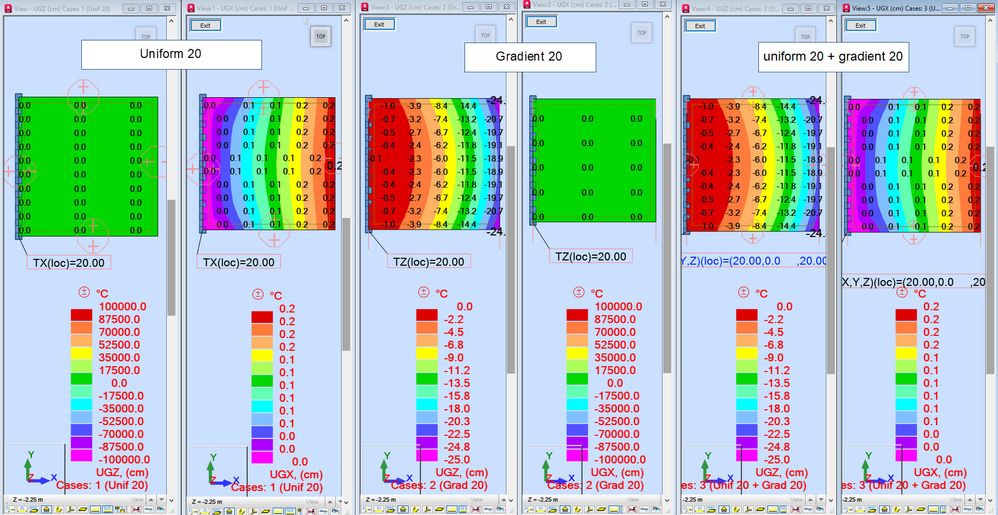Click the red app icon in View:1 title bar
This screenshot has width=998, height=515.
point(190,7)
